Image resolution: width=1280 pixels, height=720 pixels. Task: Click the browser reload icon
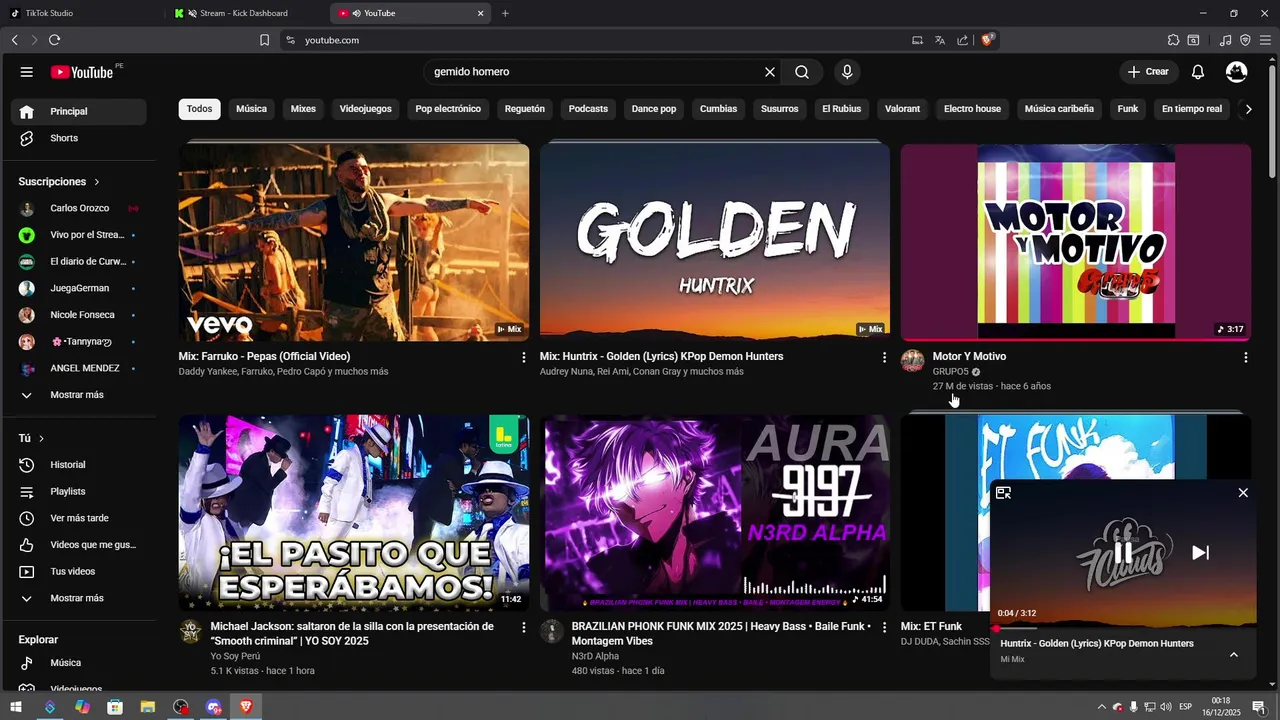(54, 40)
